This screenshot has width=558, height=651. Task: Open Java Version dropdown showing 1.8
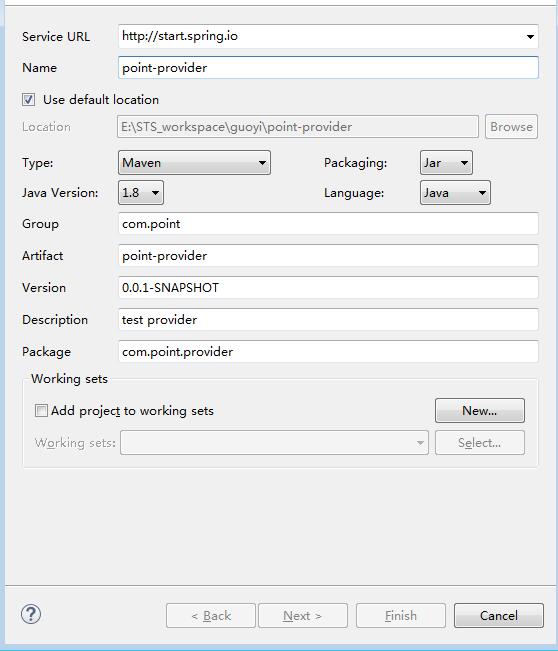click(x=141, y=193)
